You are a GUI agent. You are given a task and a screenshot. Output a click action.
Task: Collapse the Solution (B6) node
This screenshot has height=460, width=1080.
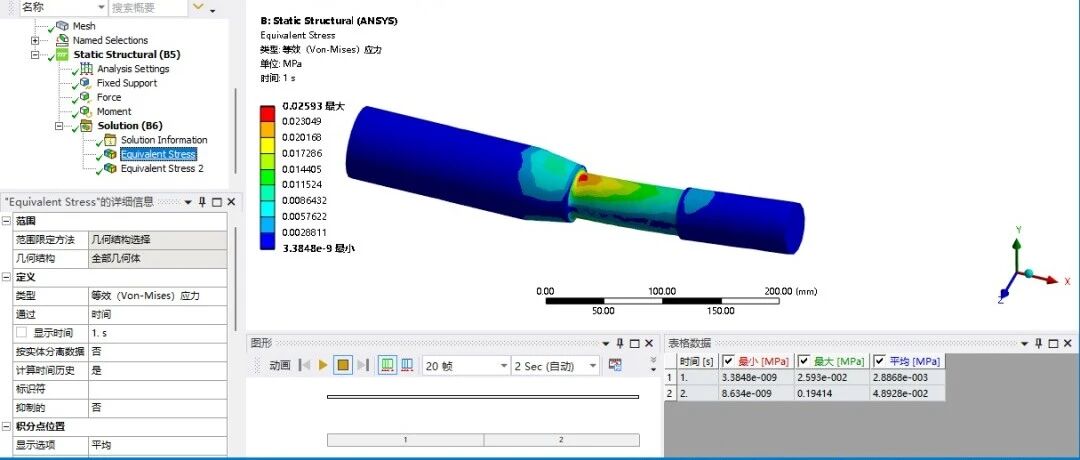point(59,125)
